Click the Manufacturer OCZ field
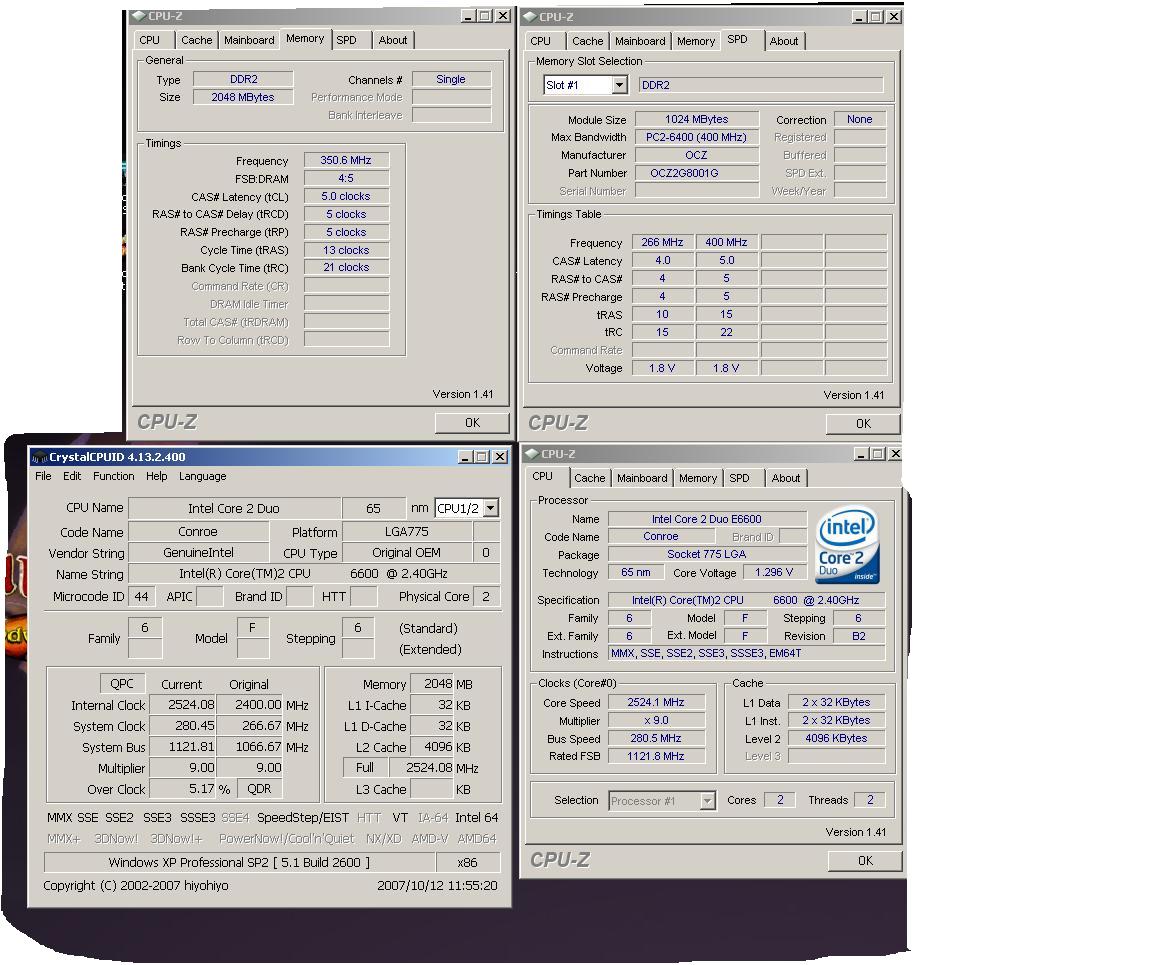1173x965 pixels. [x=696, y=155]
